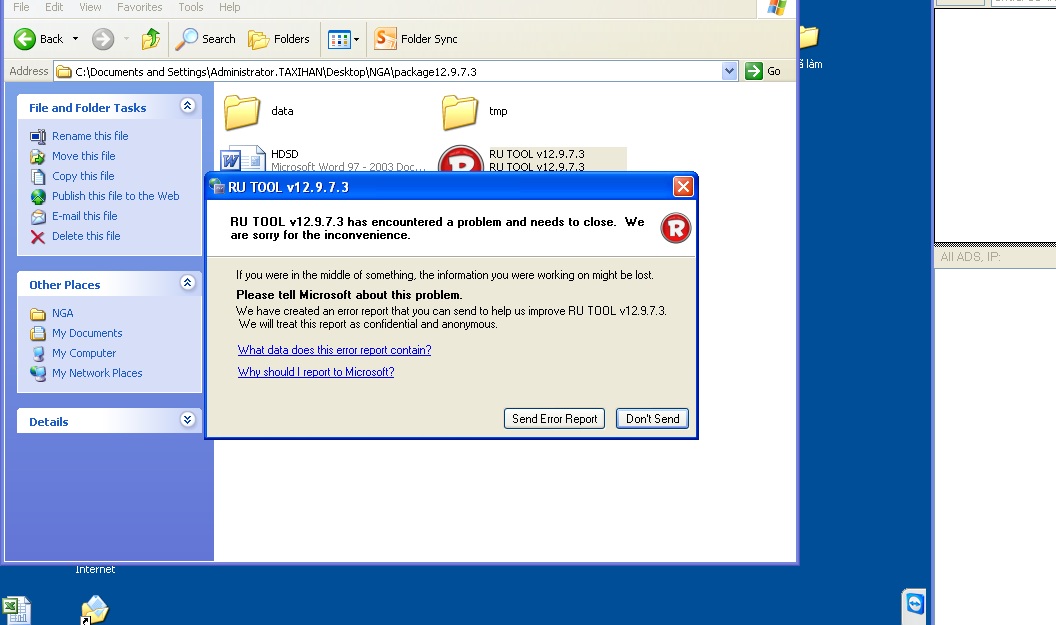Toggle the Folders pane button
The width and height of the screenshot is (1056, 625).
tap(279, 39)
